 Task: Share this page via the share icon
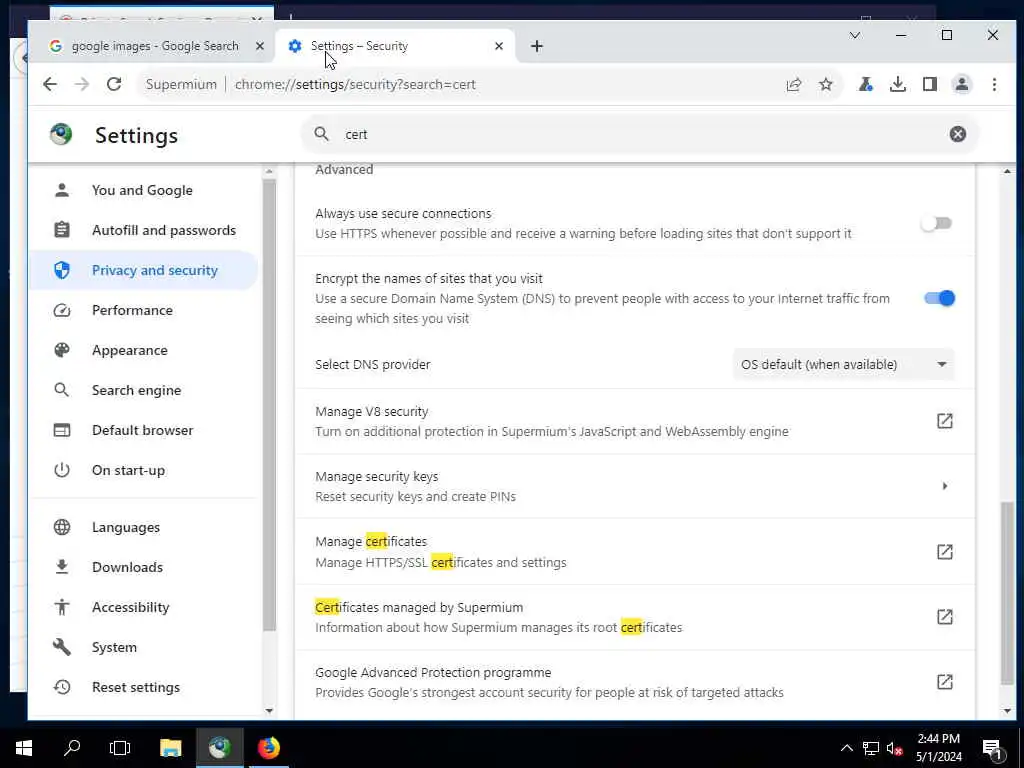(793, 84)
